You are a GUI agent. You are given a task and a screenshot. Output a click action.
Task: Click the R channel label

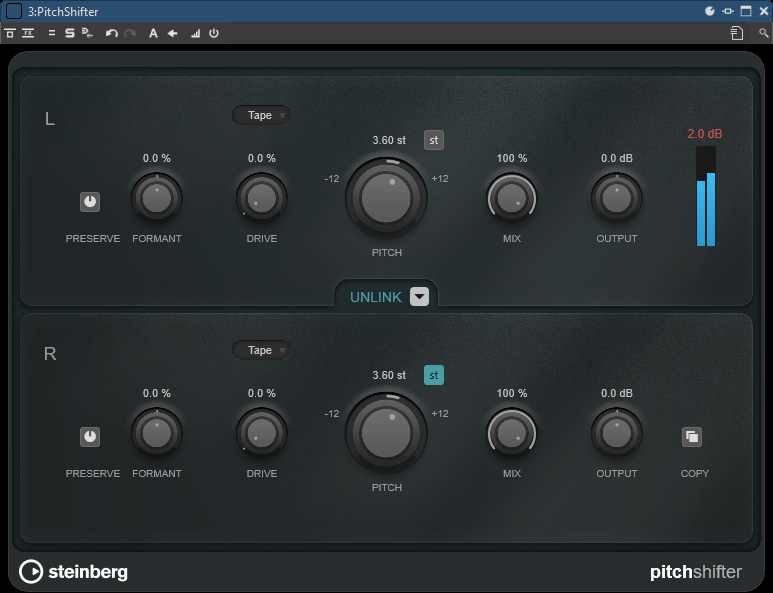click(x=50, y=354)
